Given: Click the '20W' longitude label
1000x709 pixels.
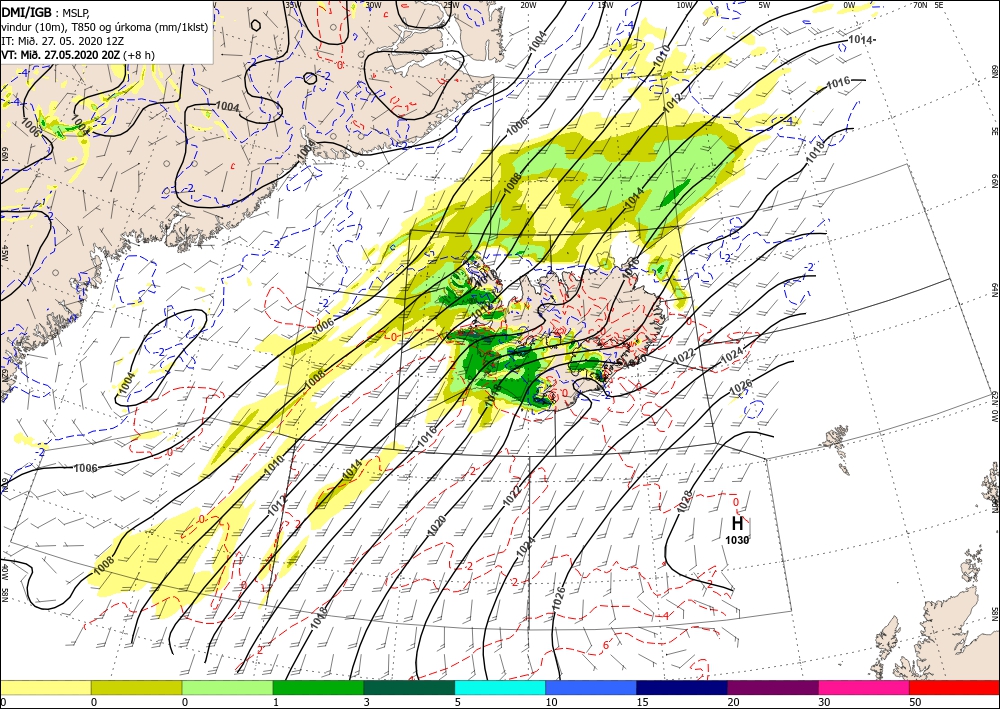Looking at the screenshot, I should point(528,5).
